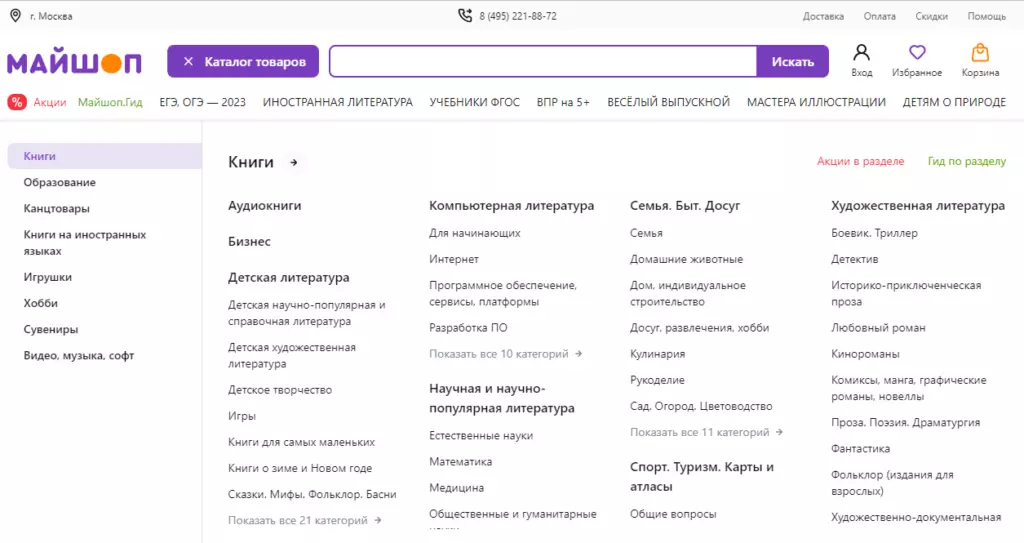
Task: Change city by clicking г. Москва
Action: (51, 16)
